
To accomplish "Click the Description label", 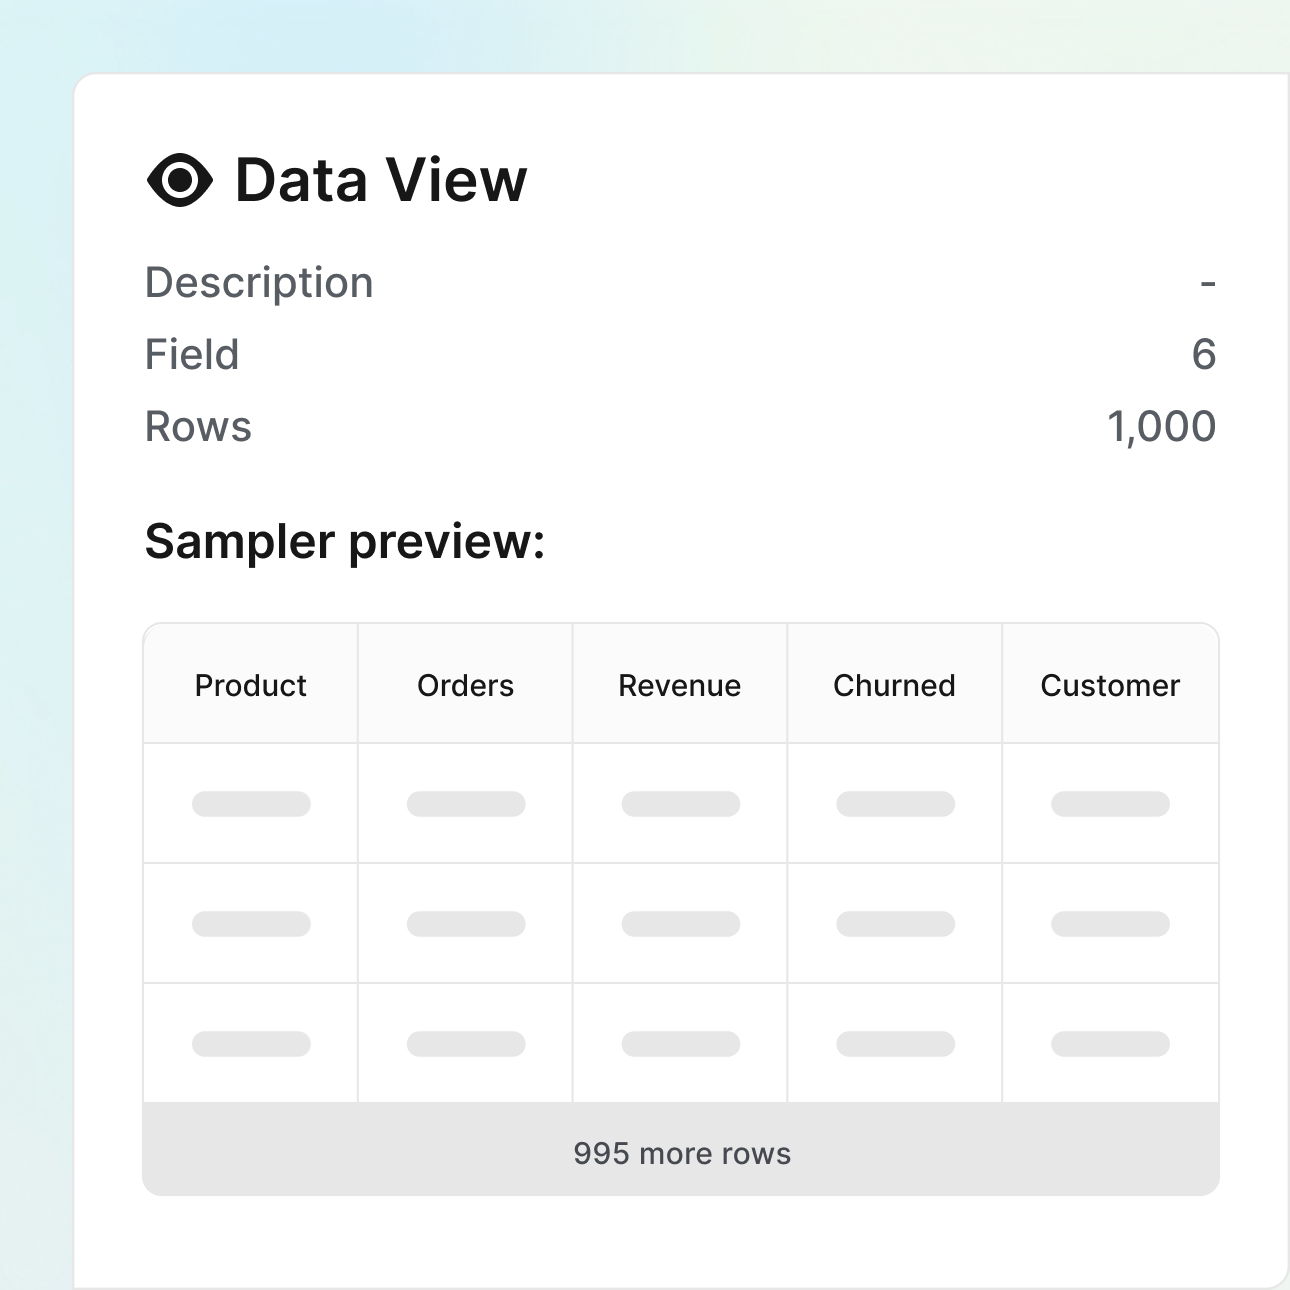I will (258, 281).
